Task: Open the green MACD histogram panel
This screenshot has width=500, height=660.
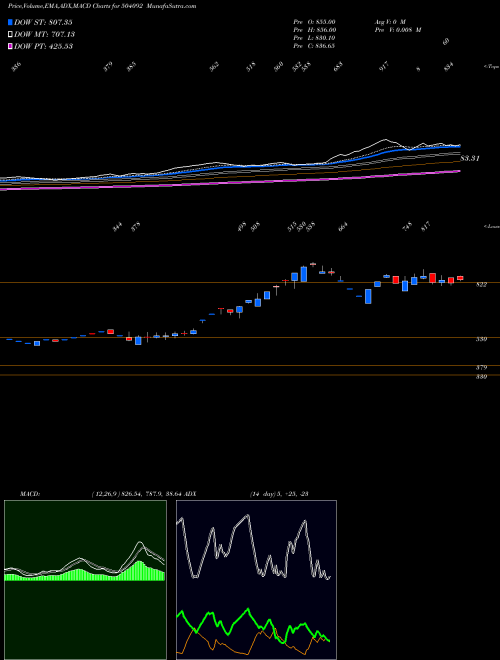Action: pos(85,580)
